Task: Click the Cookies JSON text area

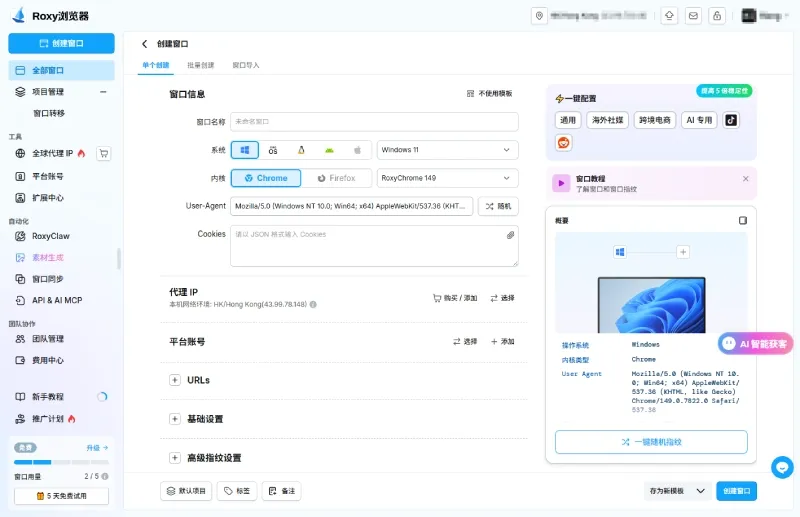Action: 374,246
